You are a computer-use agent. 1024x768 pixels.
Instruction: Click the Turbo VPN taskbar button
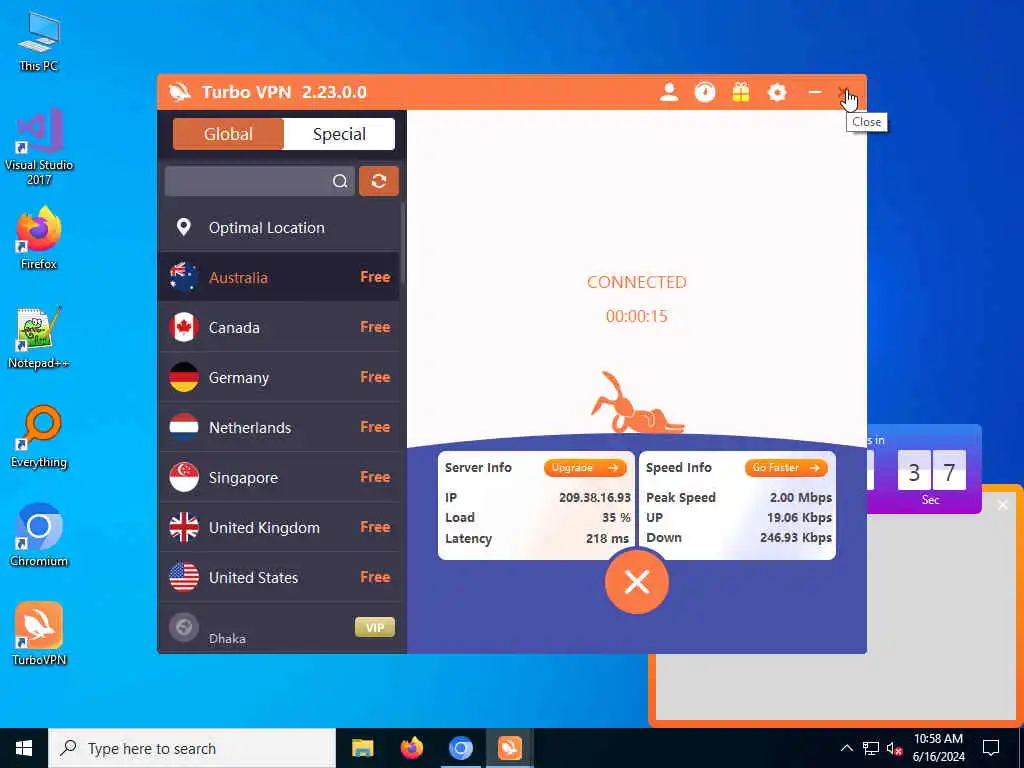point(509,748)
